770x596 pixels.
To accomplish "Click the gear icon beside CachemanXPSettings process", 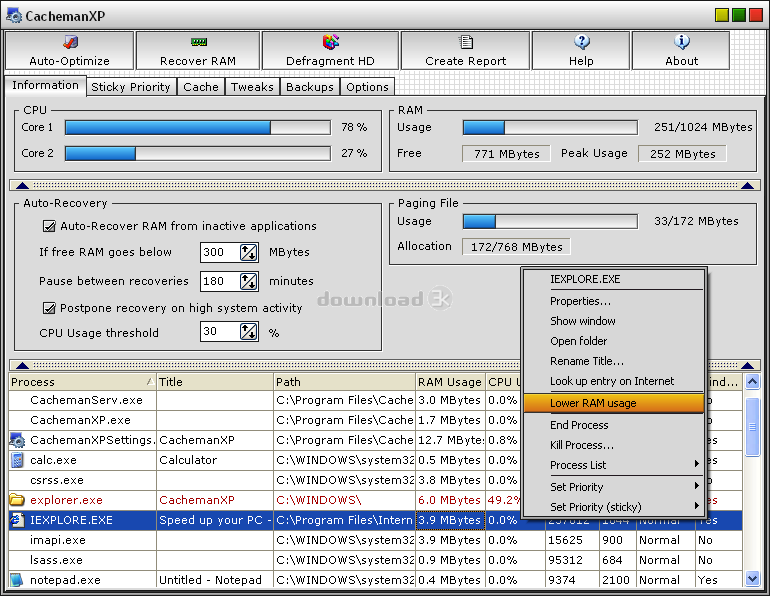I will [17, 440].
